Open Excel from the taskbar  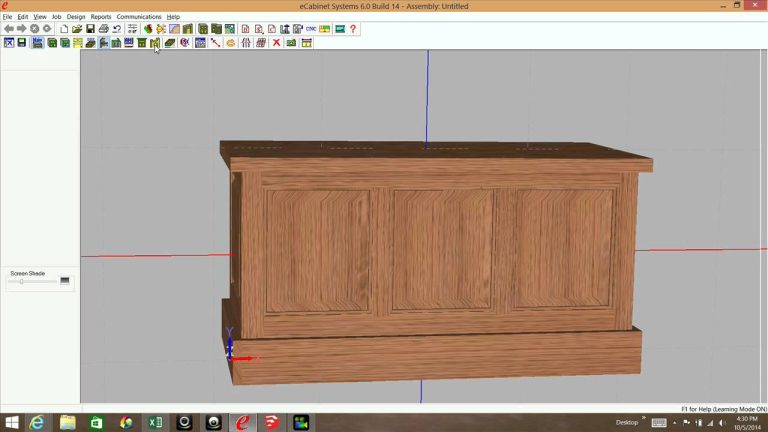click(x=155, y=423)
